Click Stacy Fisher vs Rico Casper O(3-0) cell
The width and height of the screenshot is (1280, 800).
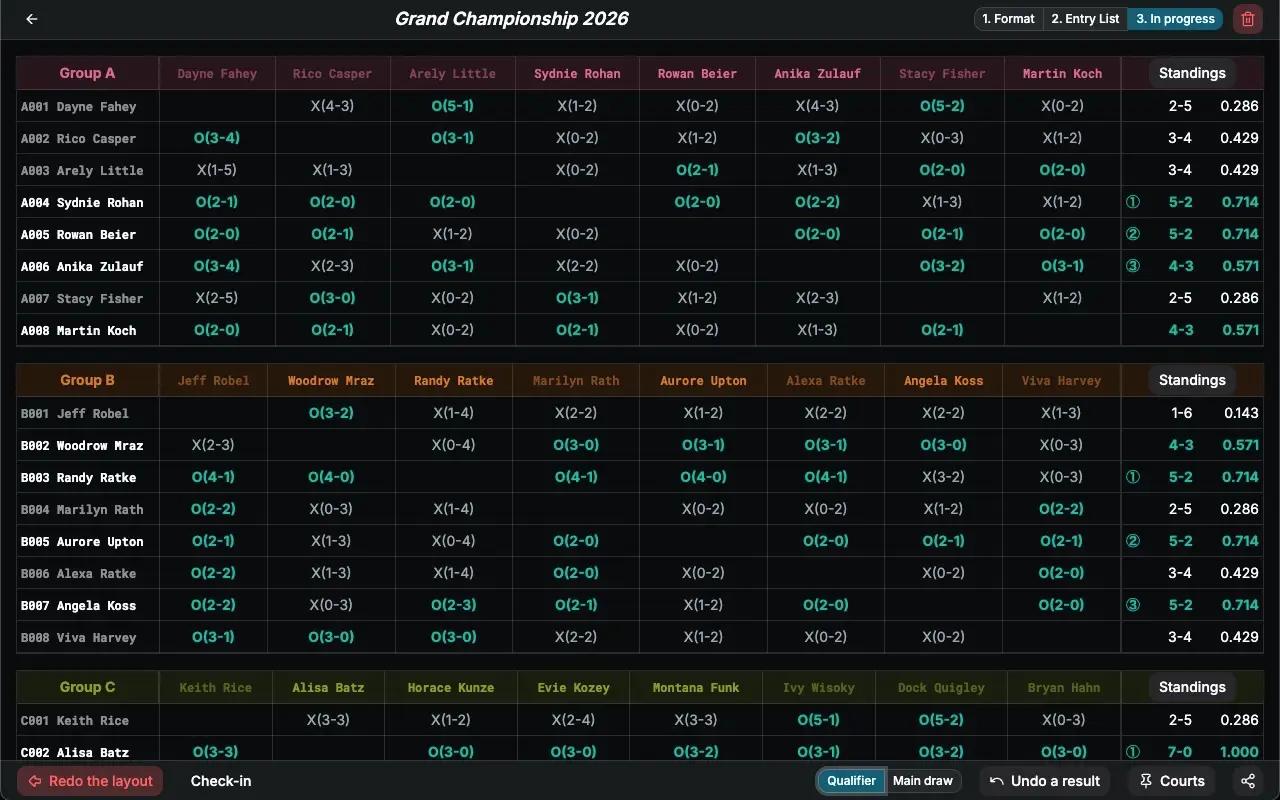pyautogui.click(x=333, y=298)
